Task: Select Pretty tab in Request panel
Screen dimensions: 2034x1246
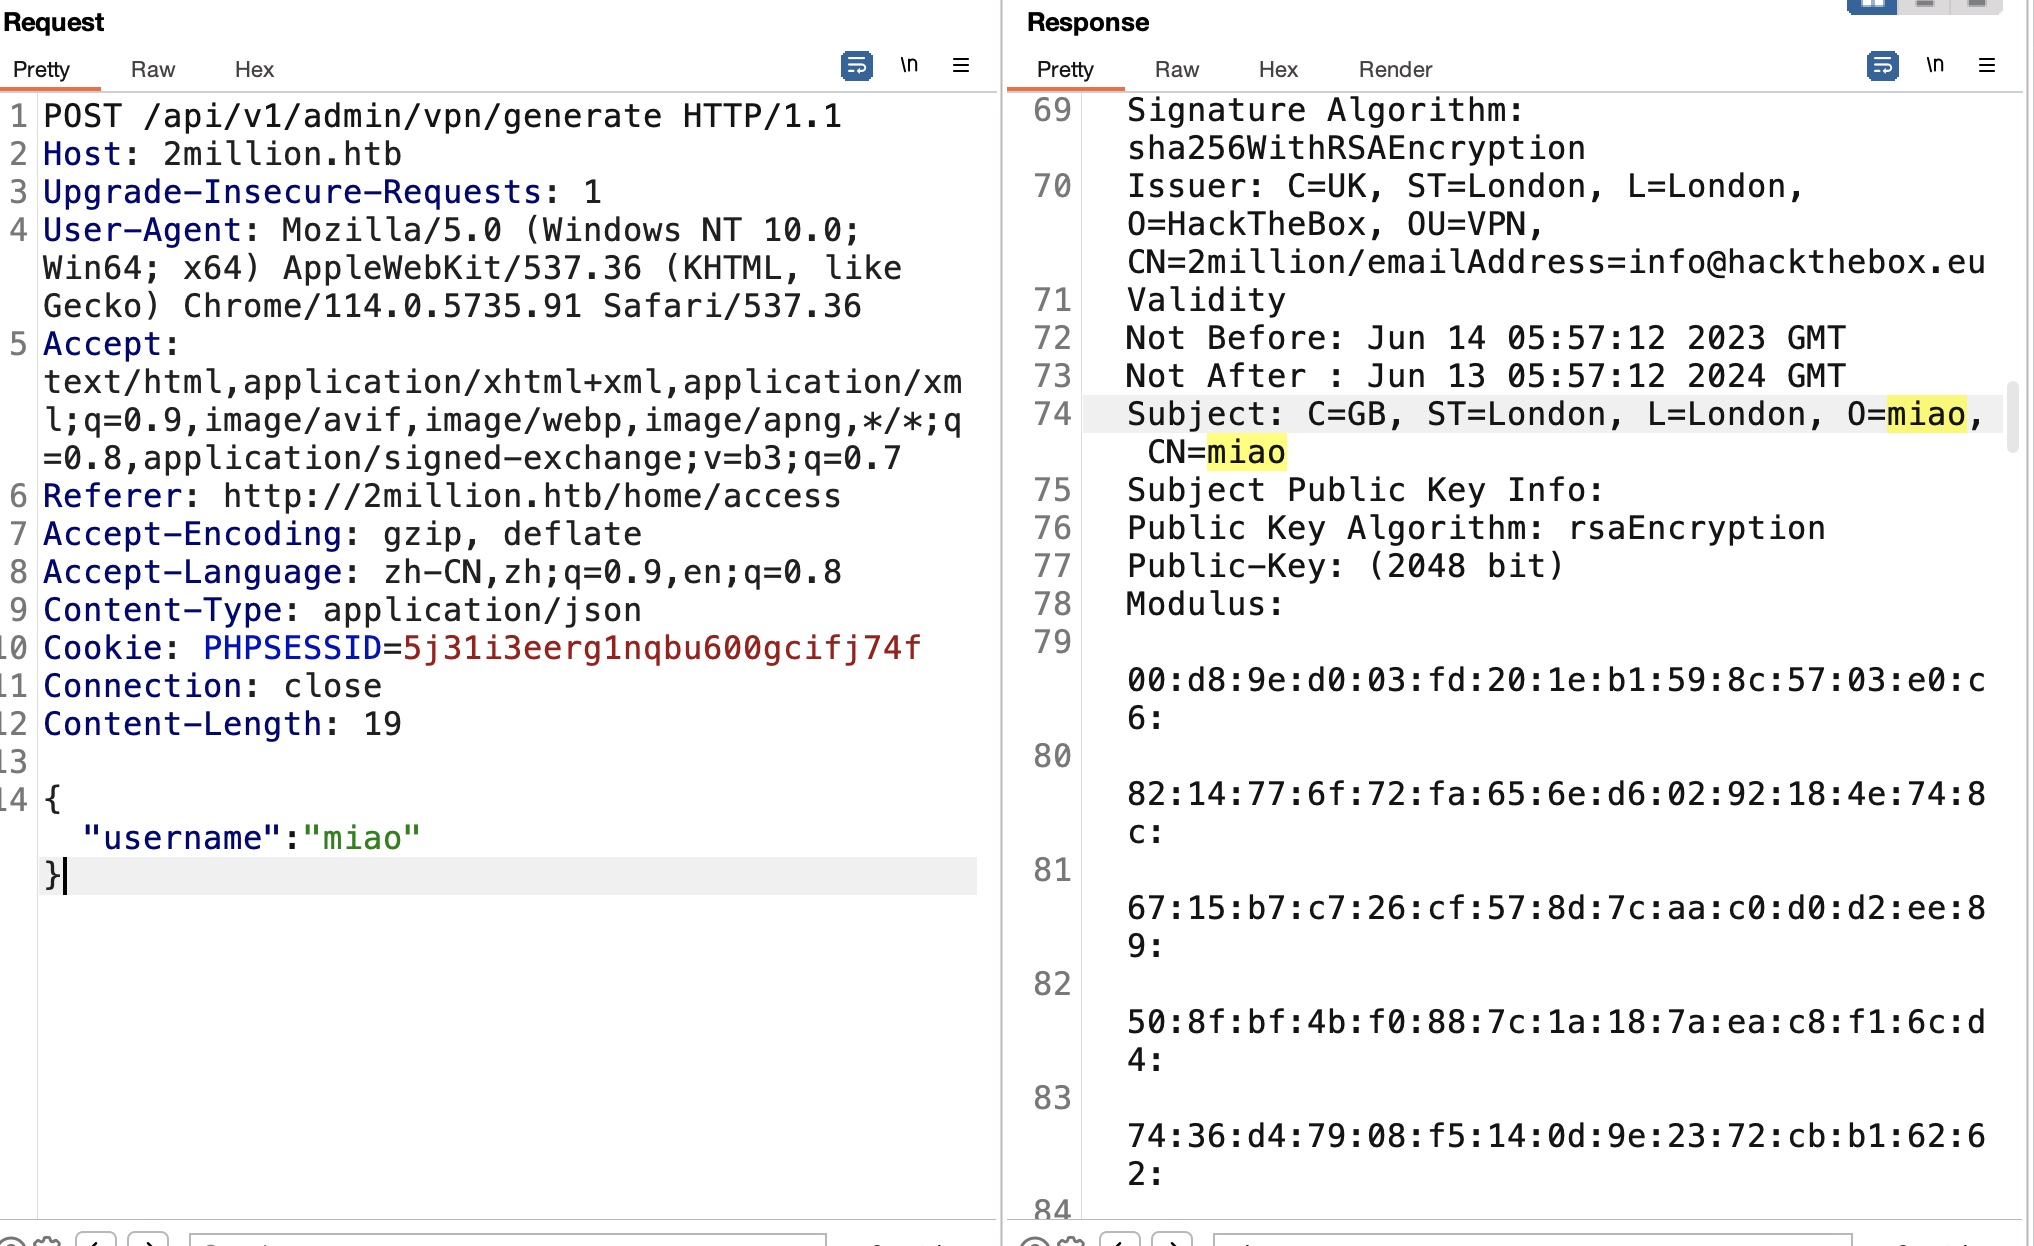Action: [41, 69]
